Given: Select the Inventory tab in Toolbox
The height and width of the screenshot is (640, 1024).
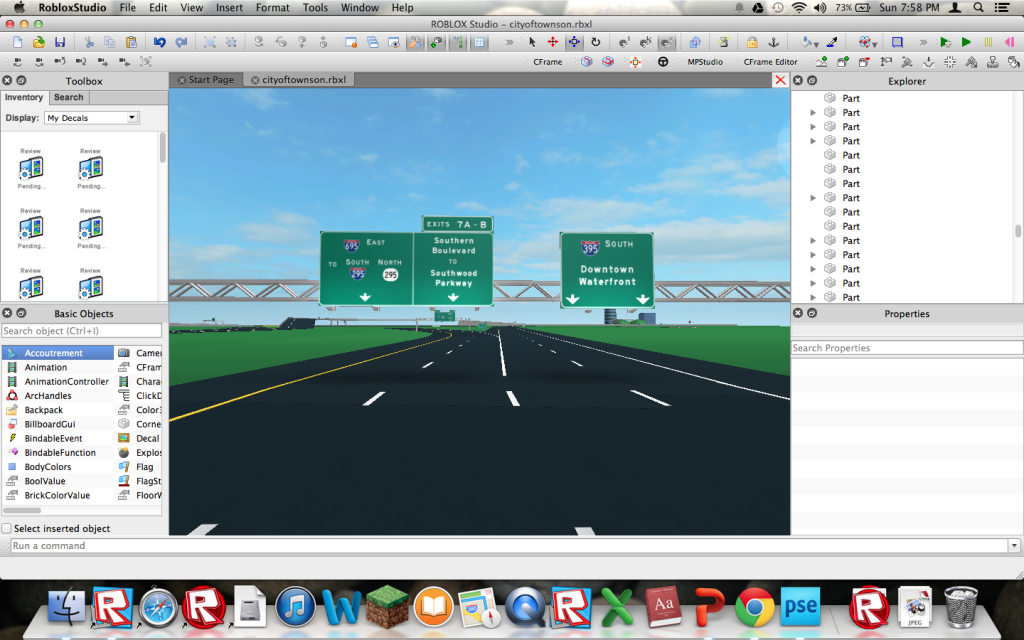Looking at the screenshot, I should click(x=24, y=97).
